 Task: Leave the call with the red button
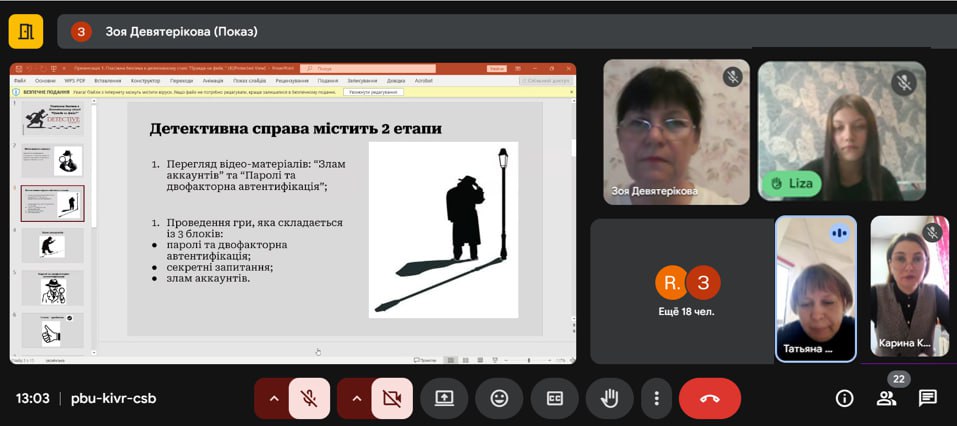tap(709, 398)
